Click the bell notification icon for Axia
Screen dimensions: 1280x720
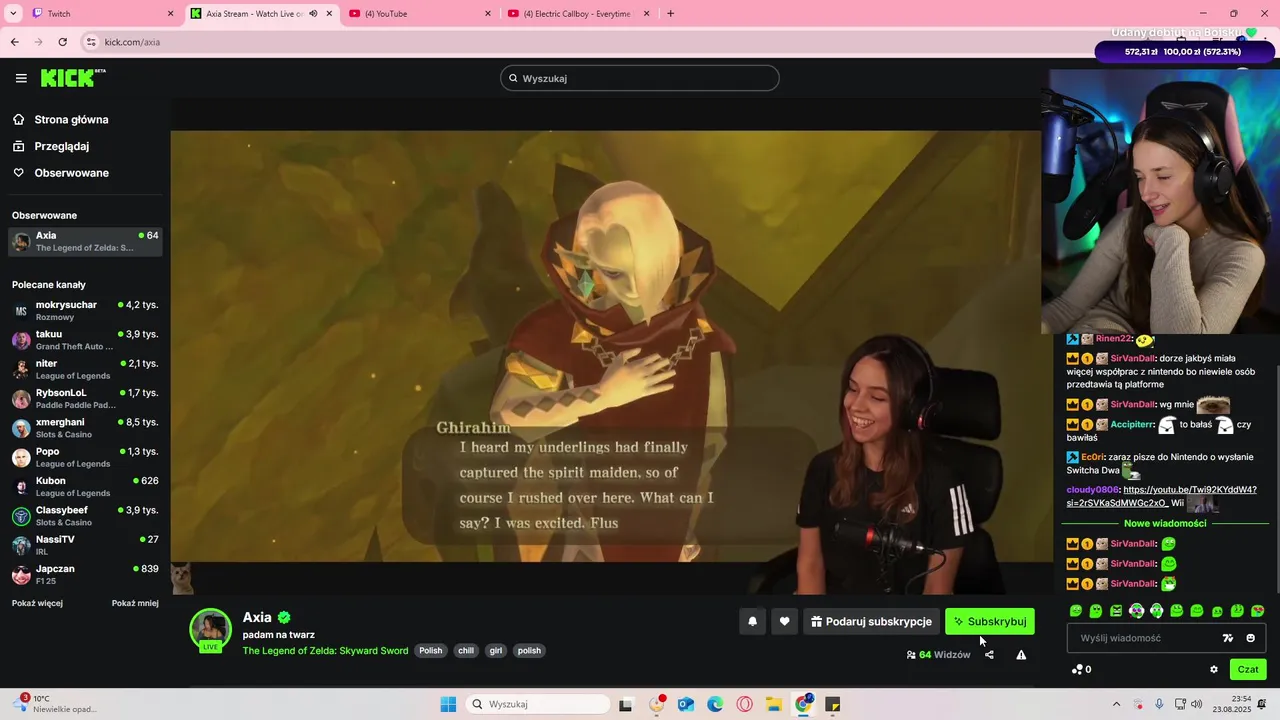[752, 621]
